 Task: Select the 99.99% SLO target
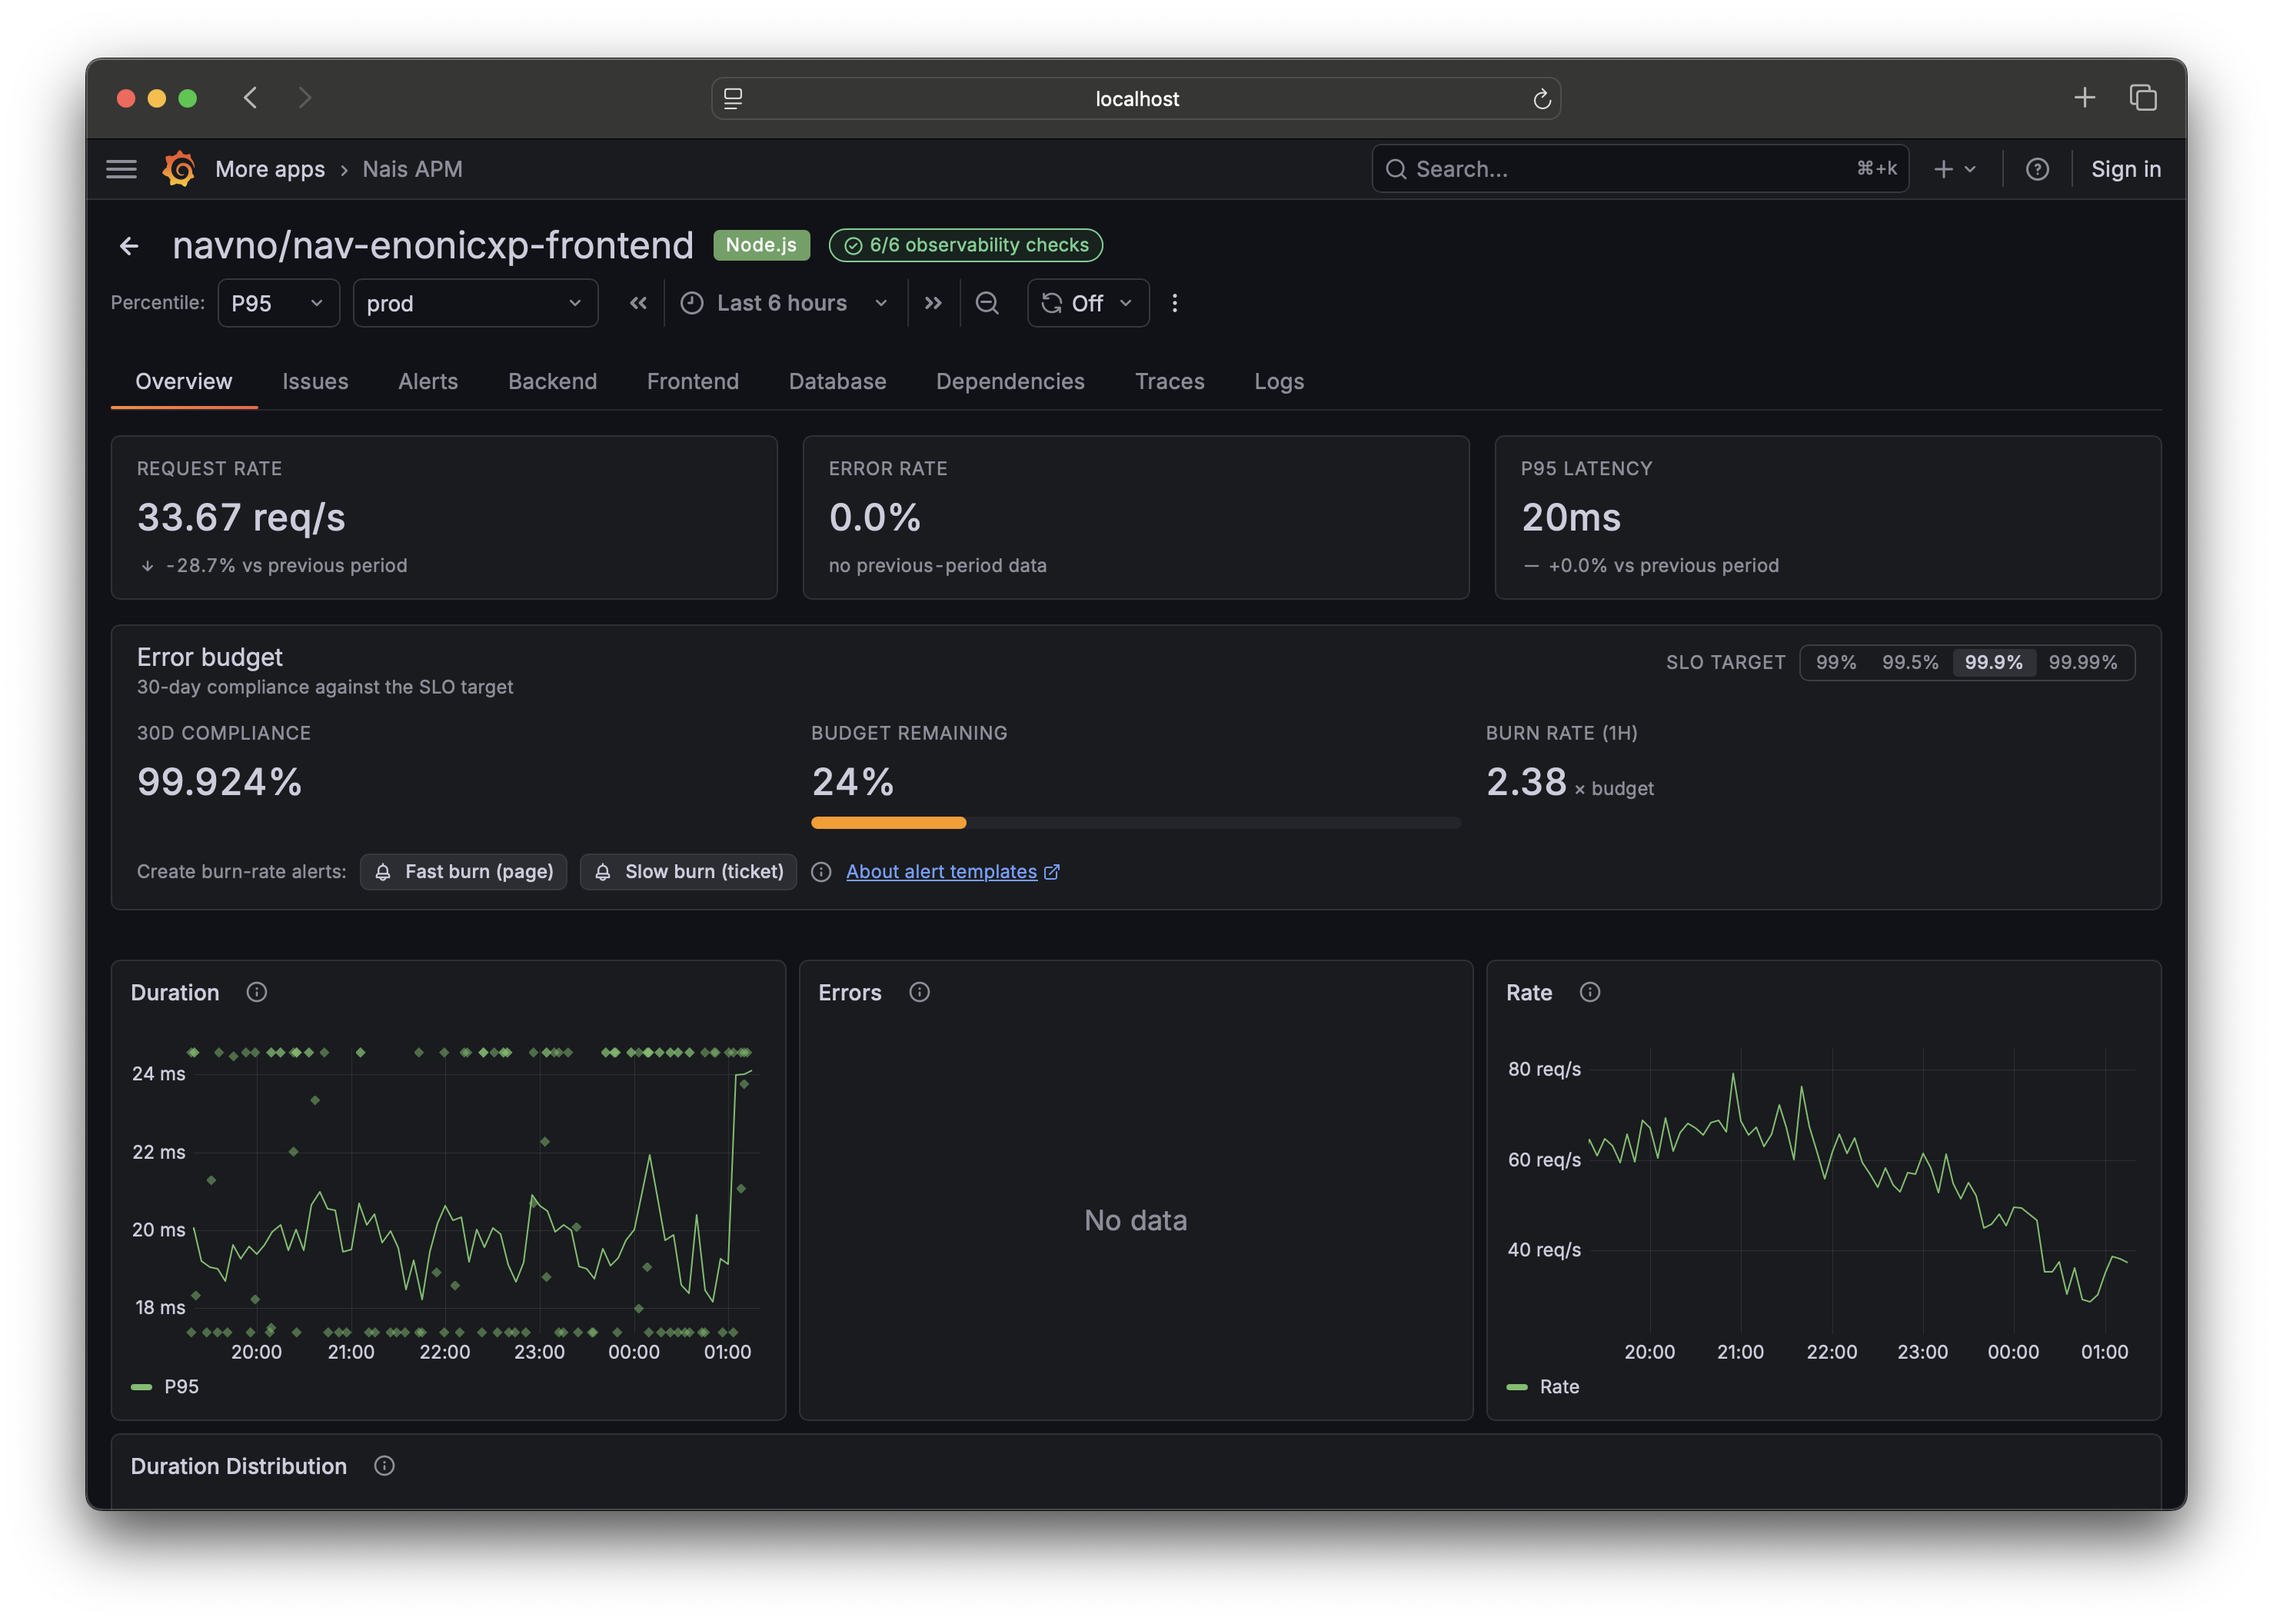(x=2083, y=662)
